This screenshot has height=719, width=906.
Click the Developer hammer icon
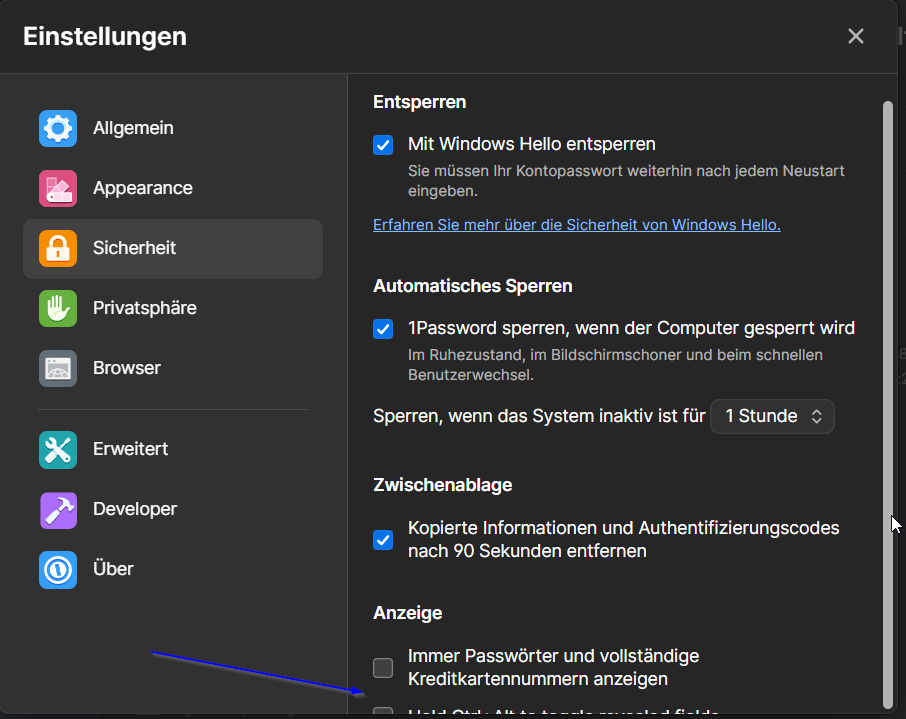pyautogui.click(x=58, y=509)
